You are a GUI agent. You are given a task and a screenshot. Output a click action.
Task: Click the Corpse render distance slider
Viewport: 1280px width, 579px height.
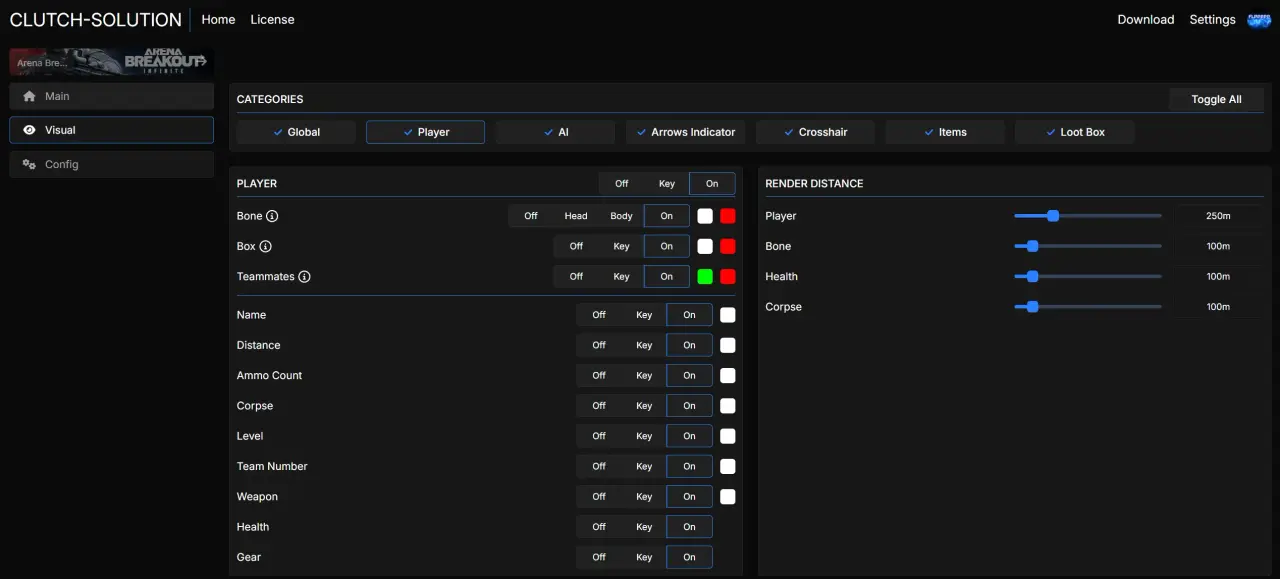point(1088,307)
